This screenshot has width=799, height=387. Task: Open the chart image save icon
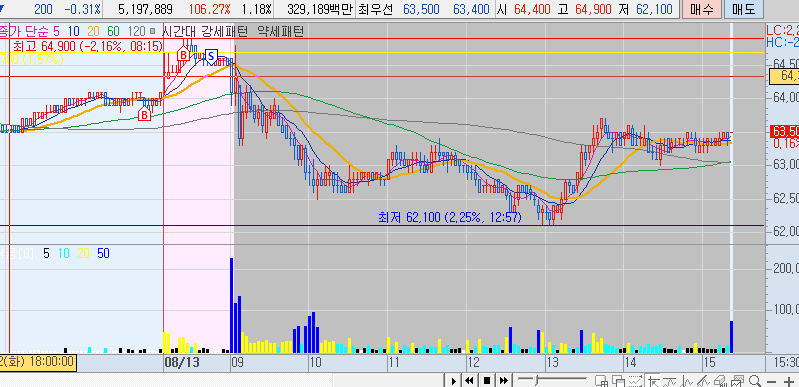[737, 381]
